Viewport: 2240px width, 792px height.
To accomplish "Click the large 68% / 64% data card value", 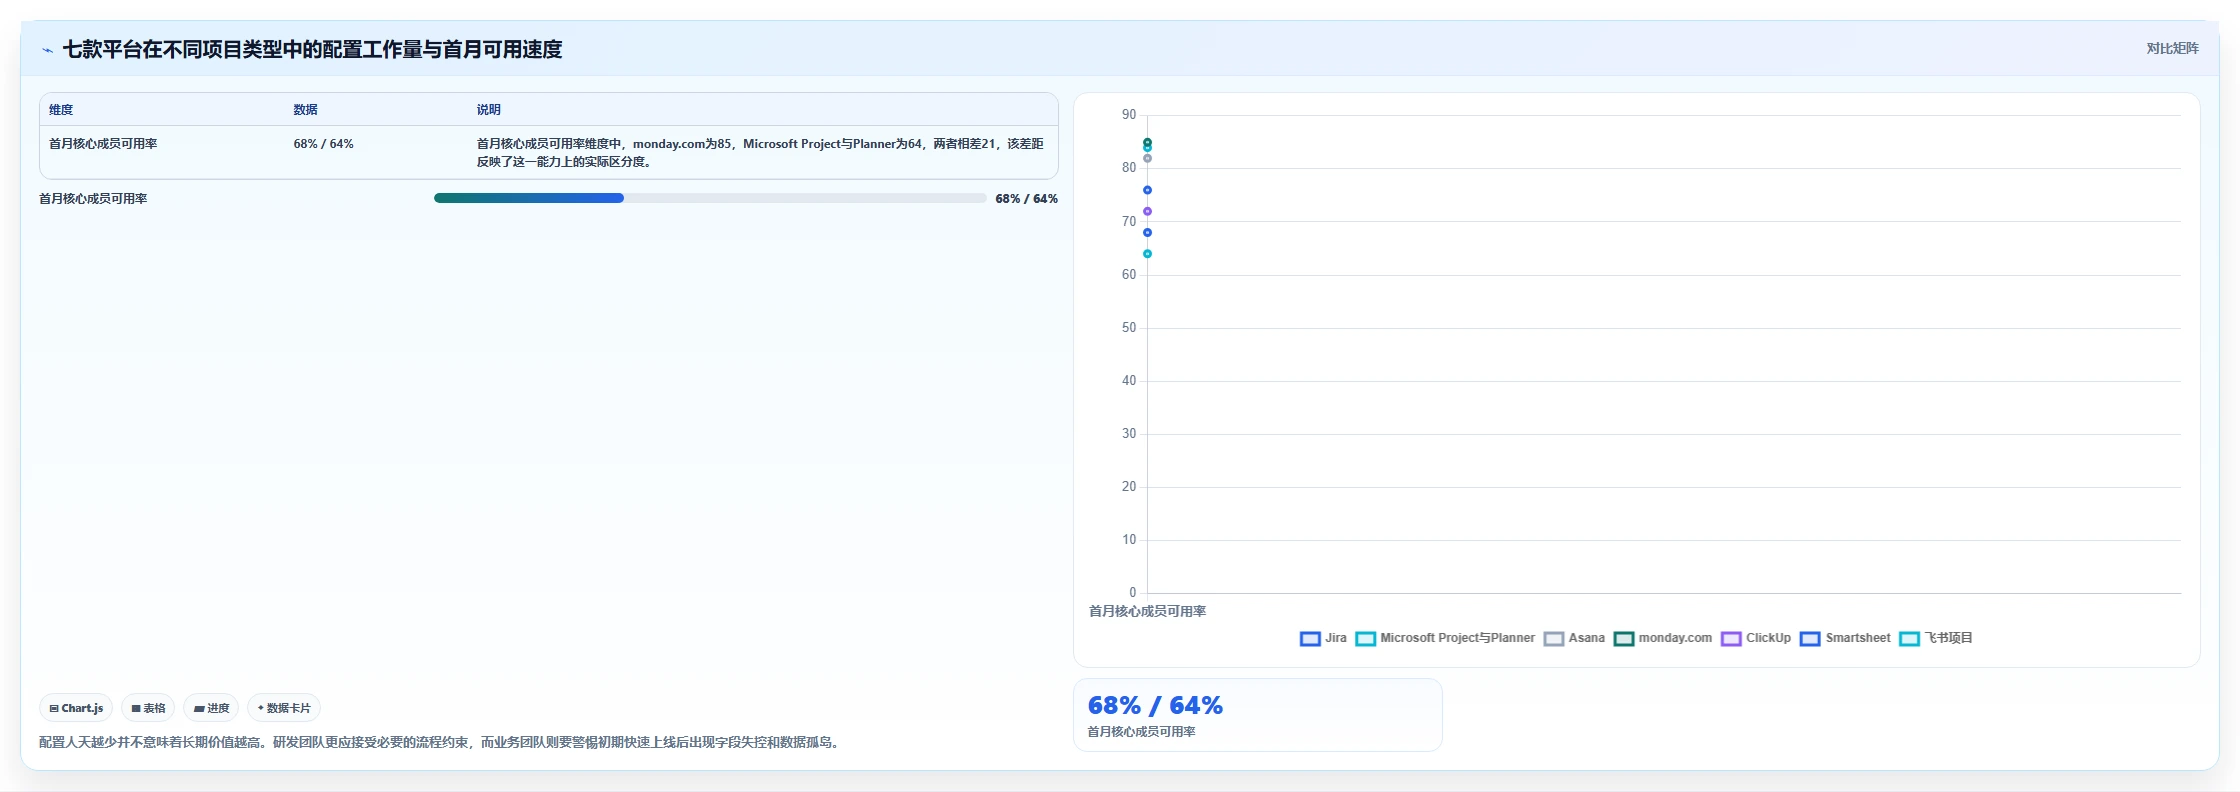I will [1155, 705].
